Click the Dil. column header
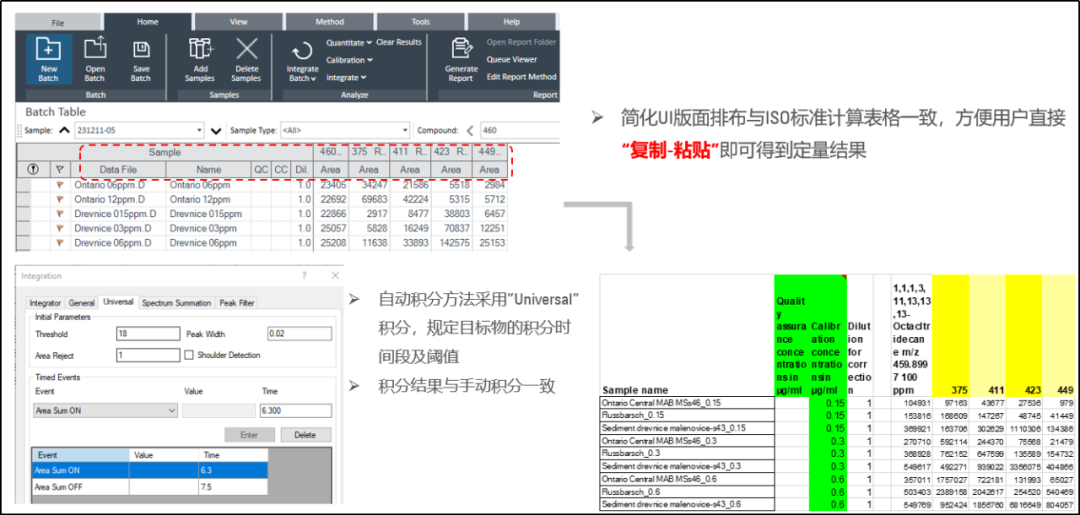This screenshot has width=1080, height=516. coord(302,169)
